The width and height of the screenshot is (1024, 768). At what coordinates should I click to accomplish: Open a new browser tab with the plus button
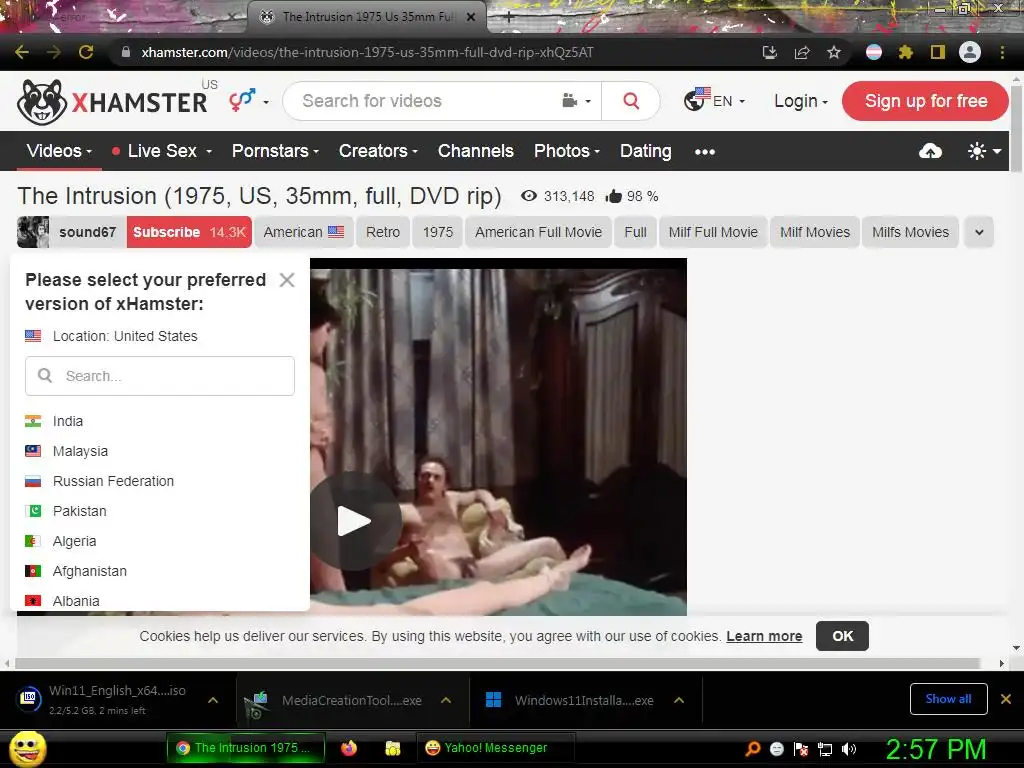pos(509,18)
